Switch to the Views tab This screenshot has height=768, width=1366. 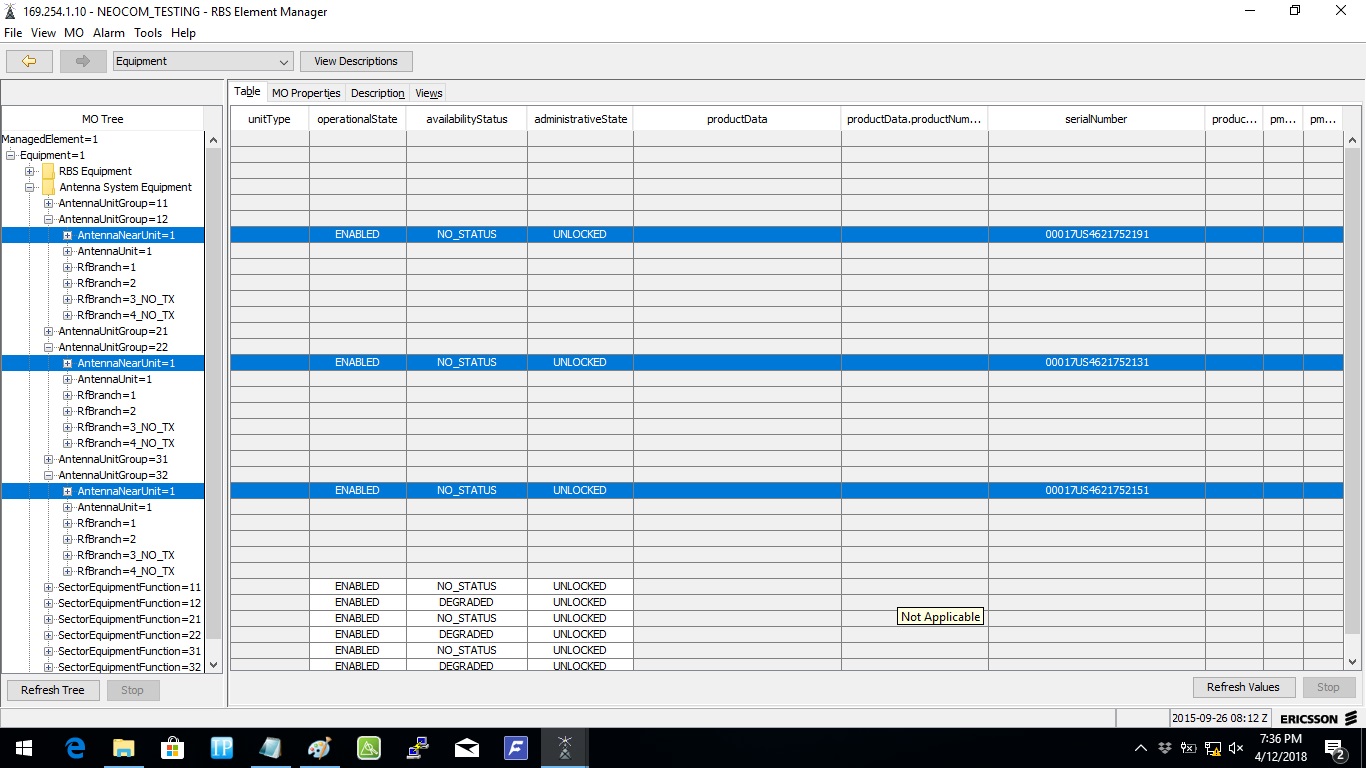point(429,93)
